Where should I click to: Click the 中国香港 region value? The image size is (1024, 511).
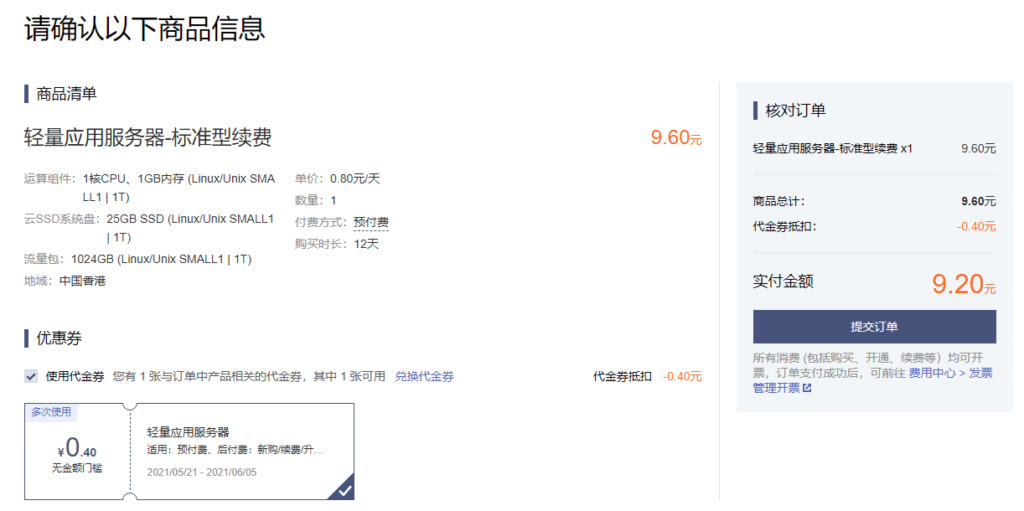(x=82, y=281)
